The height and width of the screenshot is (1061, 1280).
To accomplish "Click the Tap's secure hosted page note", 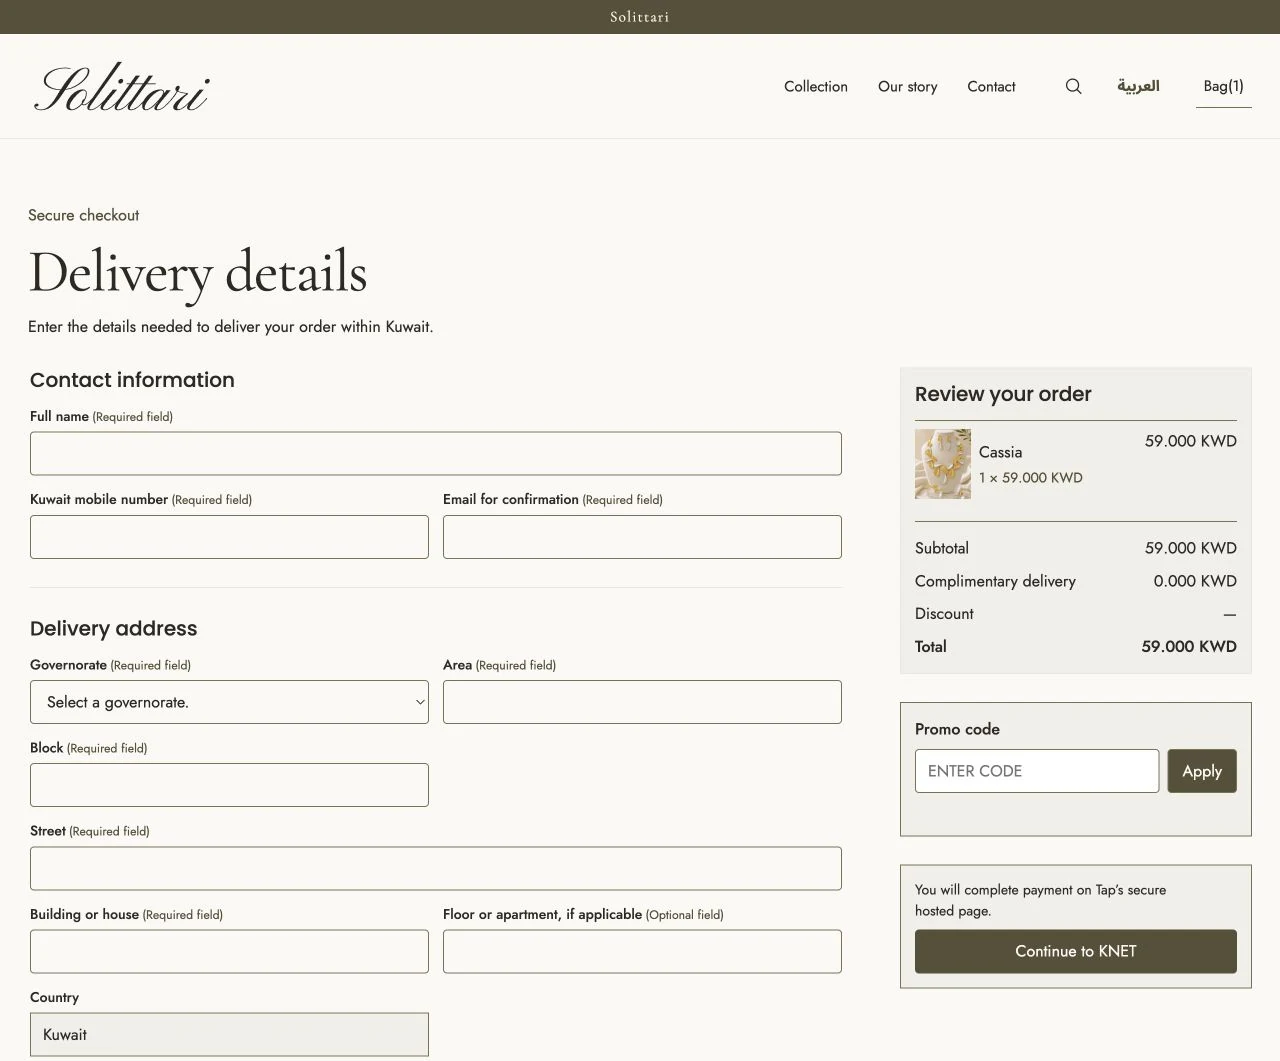I will 1040,900.
